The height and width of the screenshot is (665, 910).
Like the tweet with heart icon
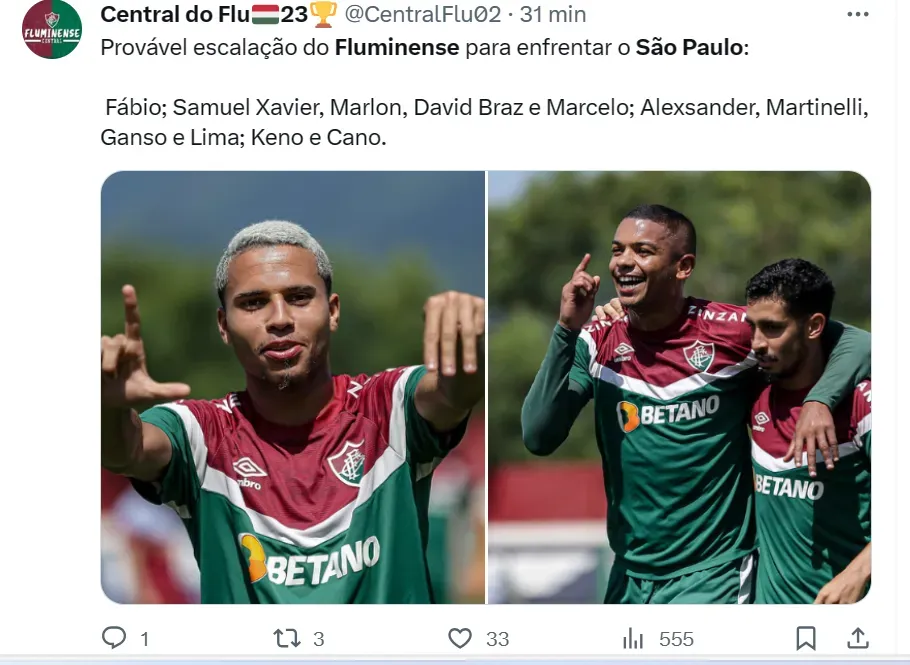[460, 638]
